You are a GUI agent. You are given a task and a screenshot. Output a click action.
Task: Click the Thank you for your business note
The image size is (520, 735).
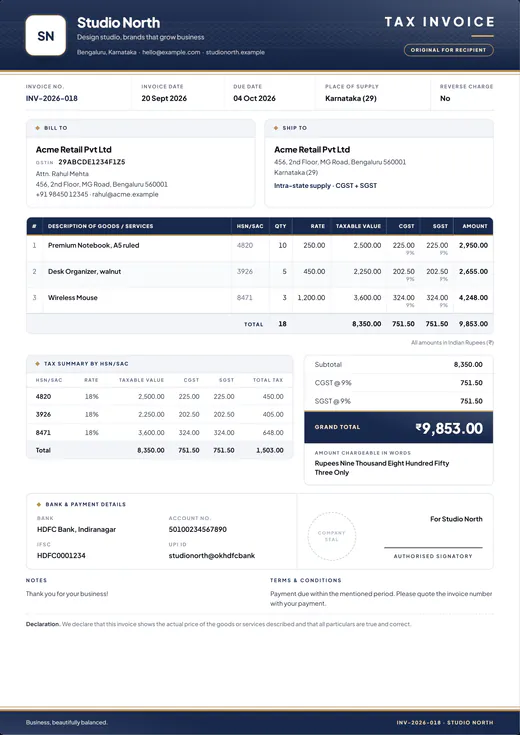click(x=67, y=594)
